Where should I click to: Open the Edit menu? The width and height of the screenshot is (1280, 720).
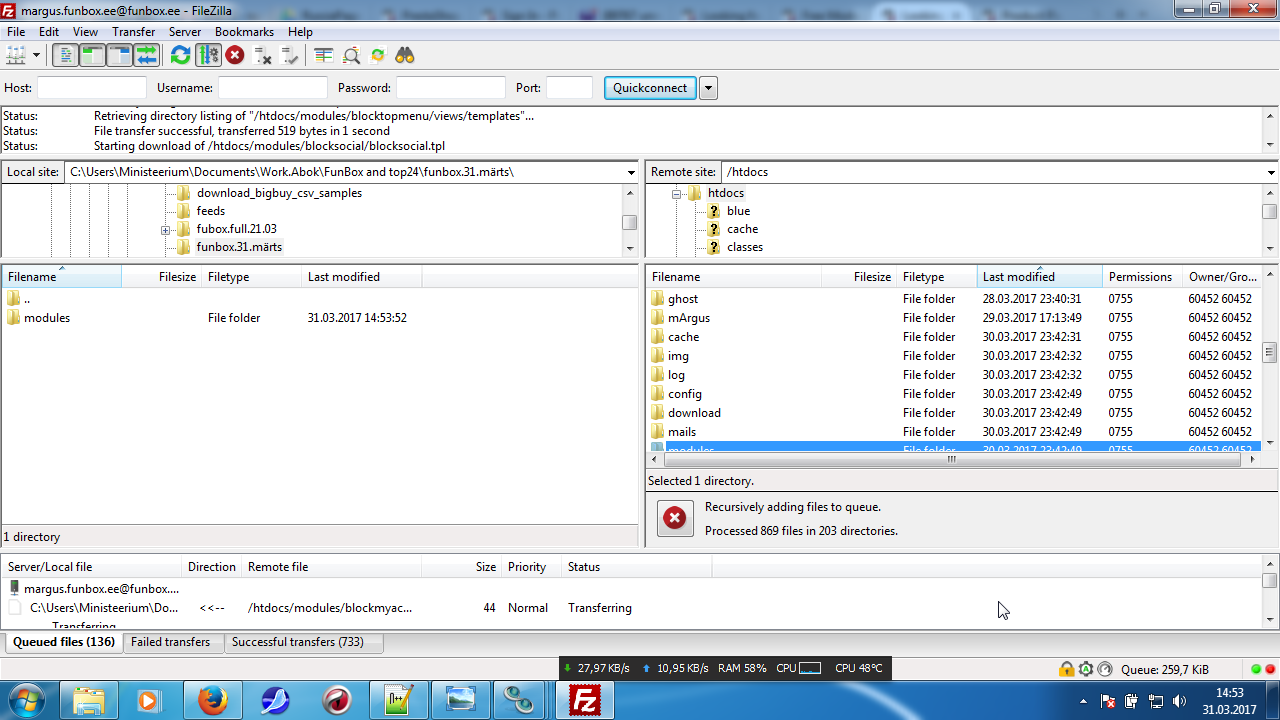click(x=49, y=32)
